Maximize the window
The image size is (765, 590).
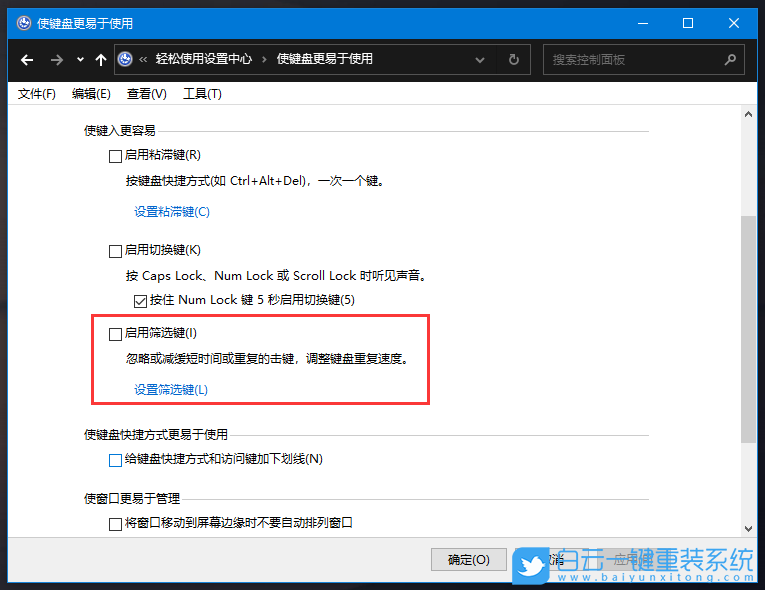click(x=688, y=23)
